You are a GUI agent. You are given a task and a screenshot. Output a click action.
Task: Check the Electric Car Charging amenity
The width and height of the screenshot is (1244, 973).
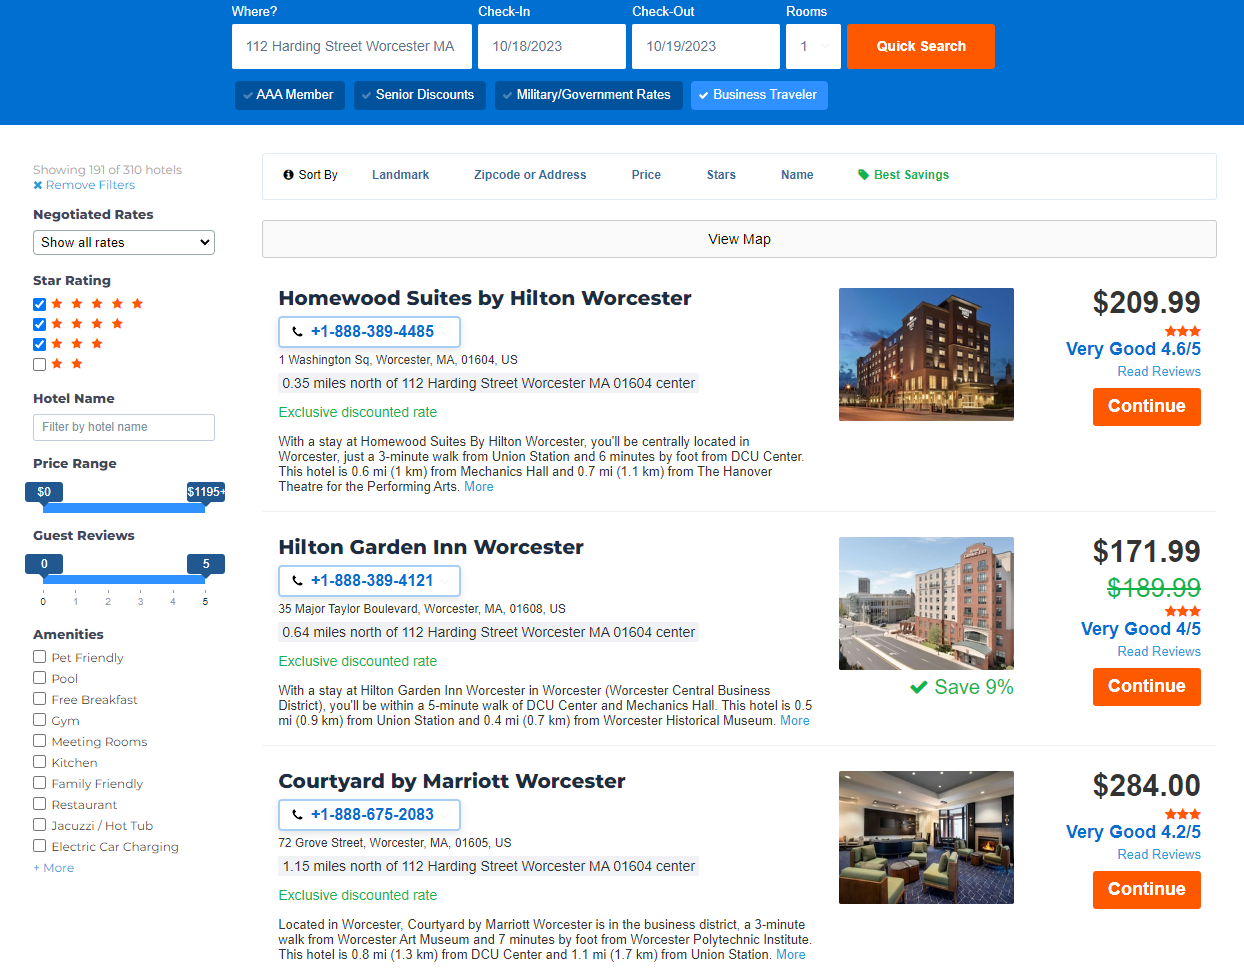coord(40,846)
